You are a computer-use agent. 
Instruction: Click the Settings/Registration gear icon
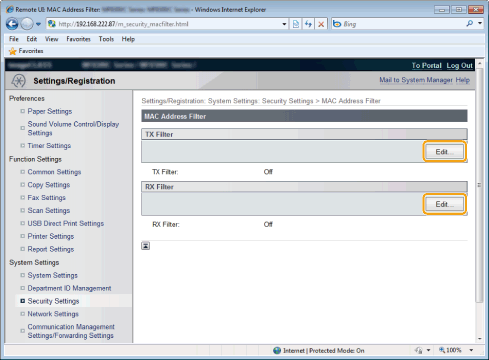[x=18, y=81]
